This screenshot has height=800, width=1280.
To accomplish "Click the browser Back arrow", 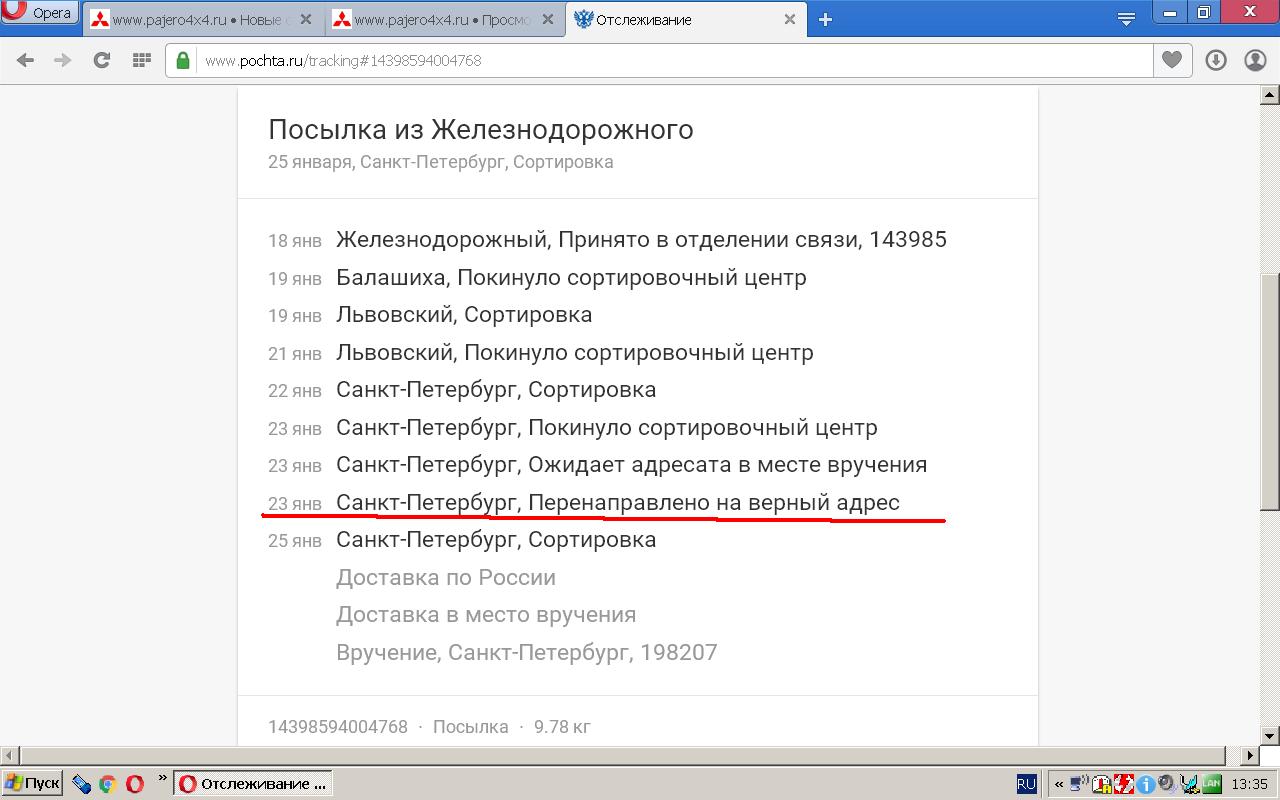I will [x=25, y=60].
